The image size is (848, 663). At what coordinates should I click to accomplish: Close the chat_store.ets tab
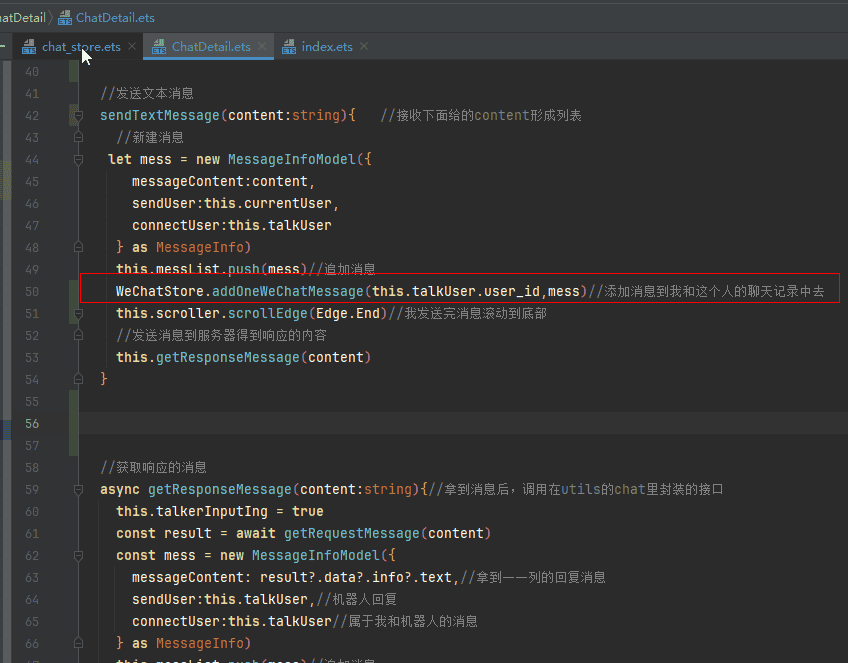click(131, 45)
